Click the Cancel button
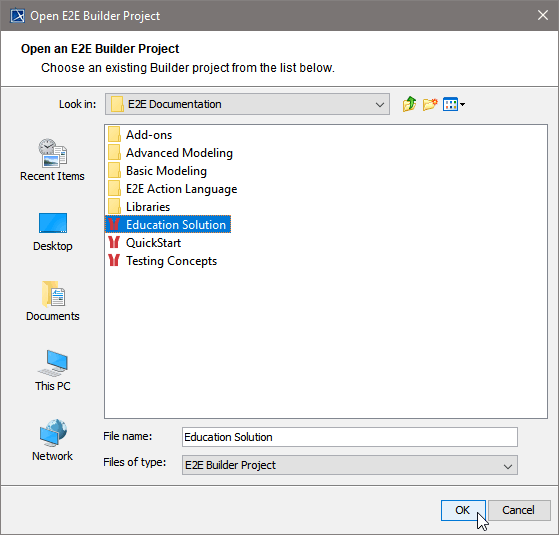This screenshot has width=559, height=535. point(518,510)
